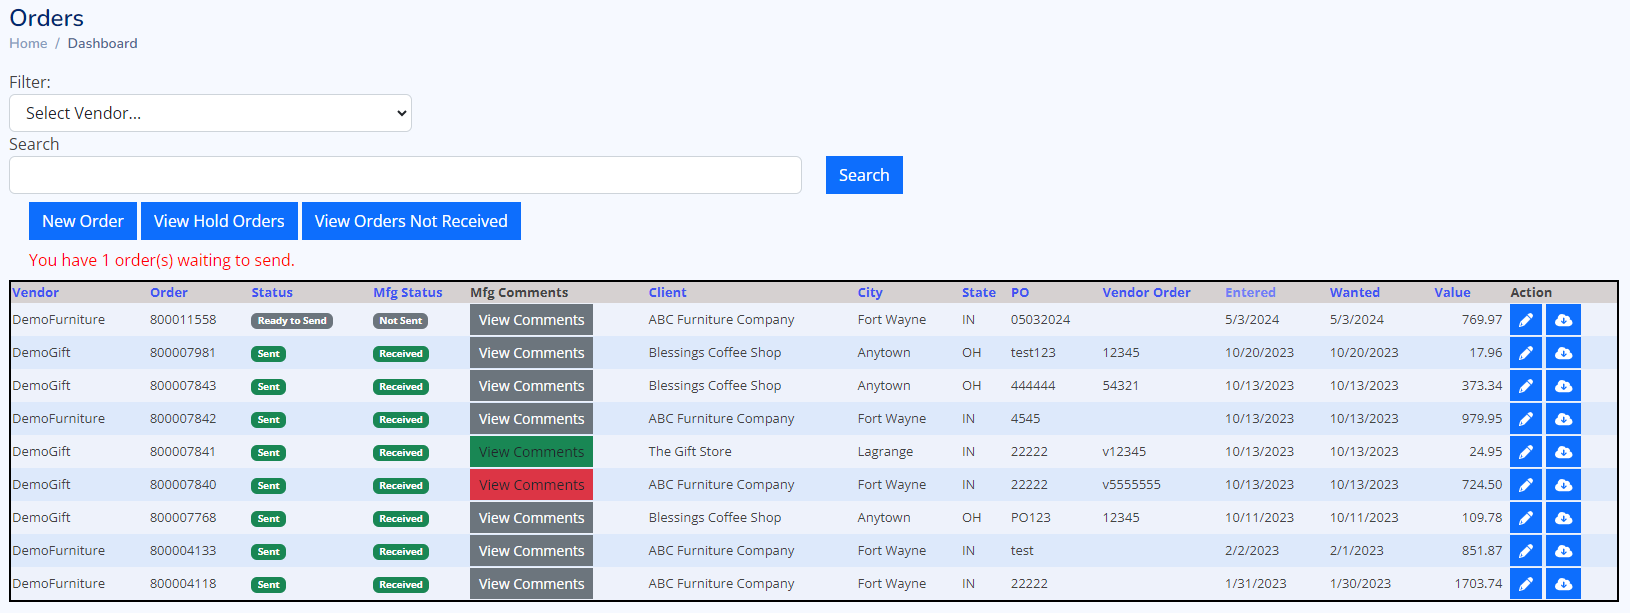
Task: Edit order 800004133 using the pencil icon
Action: click(1525, 551)
